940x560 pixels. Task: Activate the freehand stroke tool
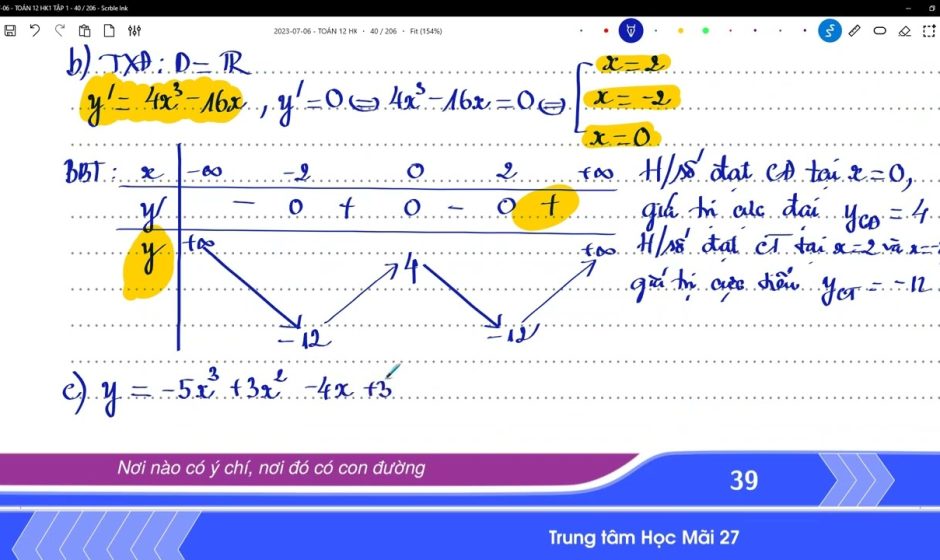point(829,30)
